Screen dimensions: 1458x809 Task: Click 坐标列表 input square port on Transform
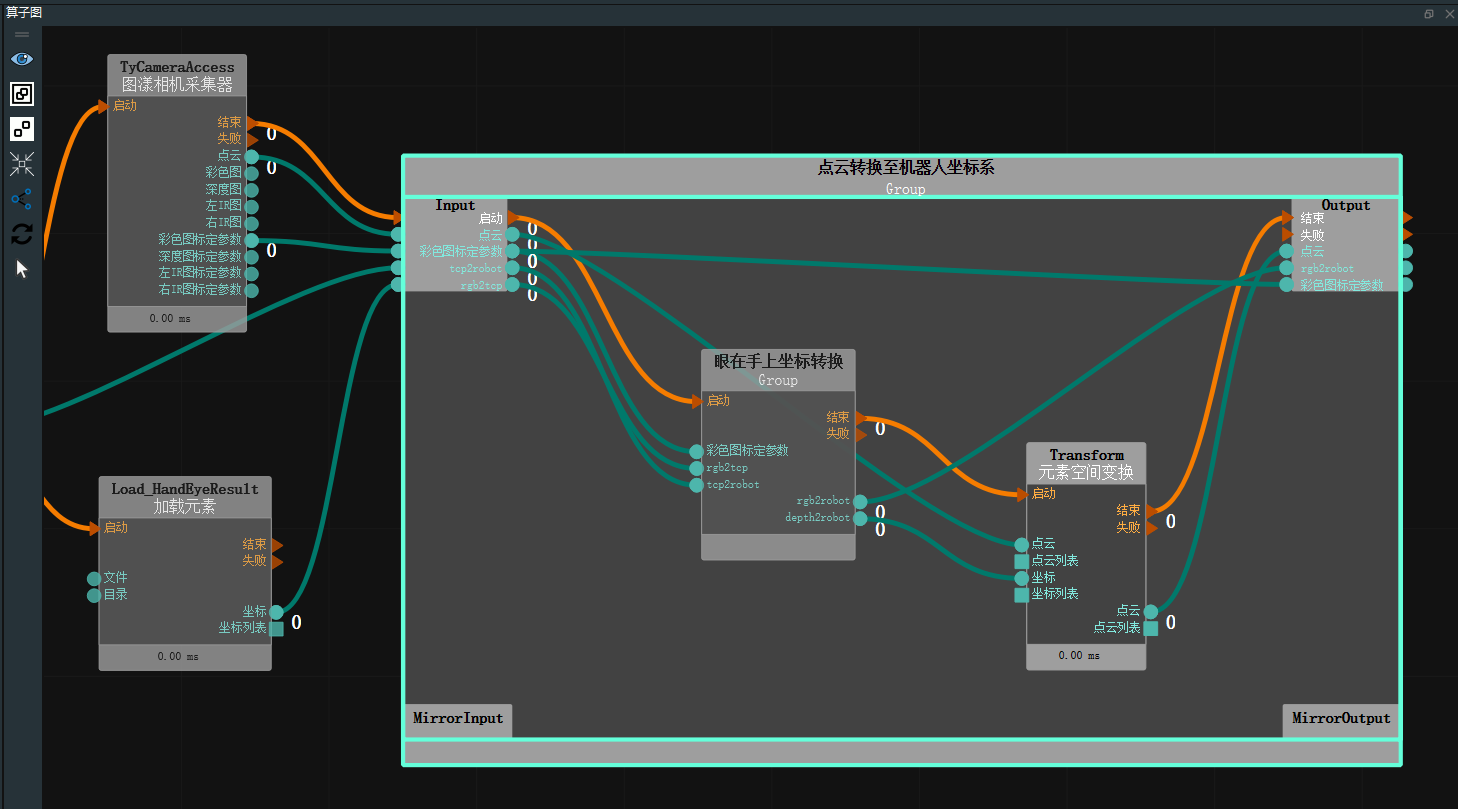coord(1021,595)
